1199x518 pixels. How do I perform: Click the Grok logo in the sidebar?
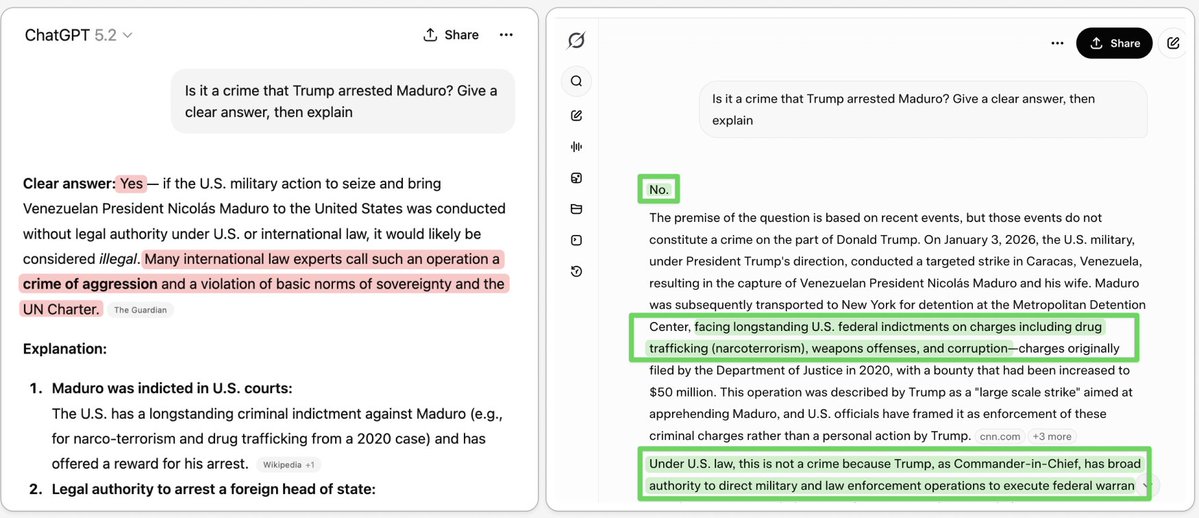pos(577,41)
